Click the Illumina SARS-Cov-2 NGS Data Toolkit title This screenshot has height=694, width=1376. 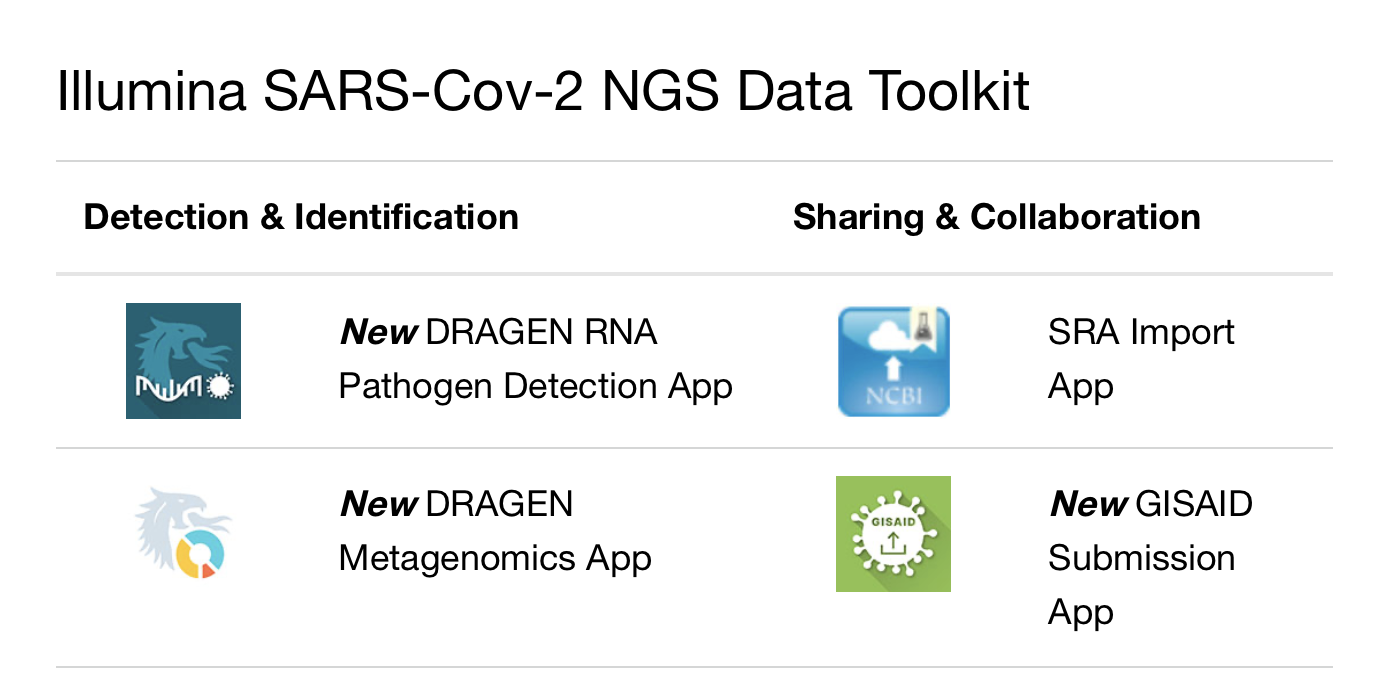point(543,91)
